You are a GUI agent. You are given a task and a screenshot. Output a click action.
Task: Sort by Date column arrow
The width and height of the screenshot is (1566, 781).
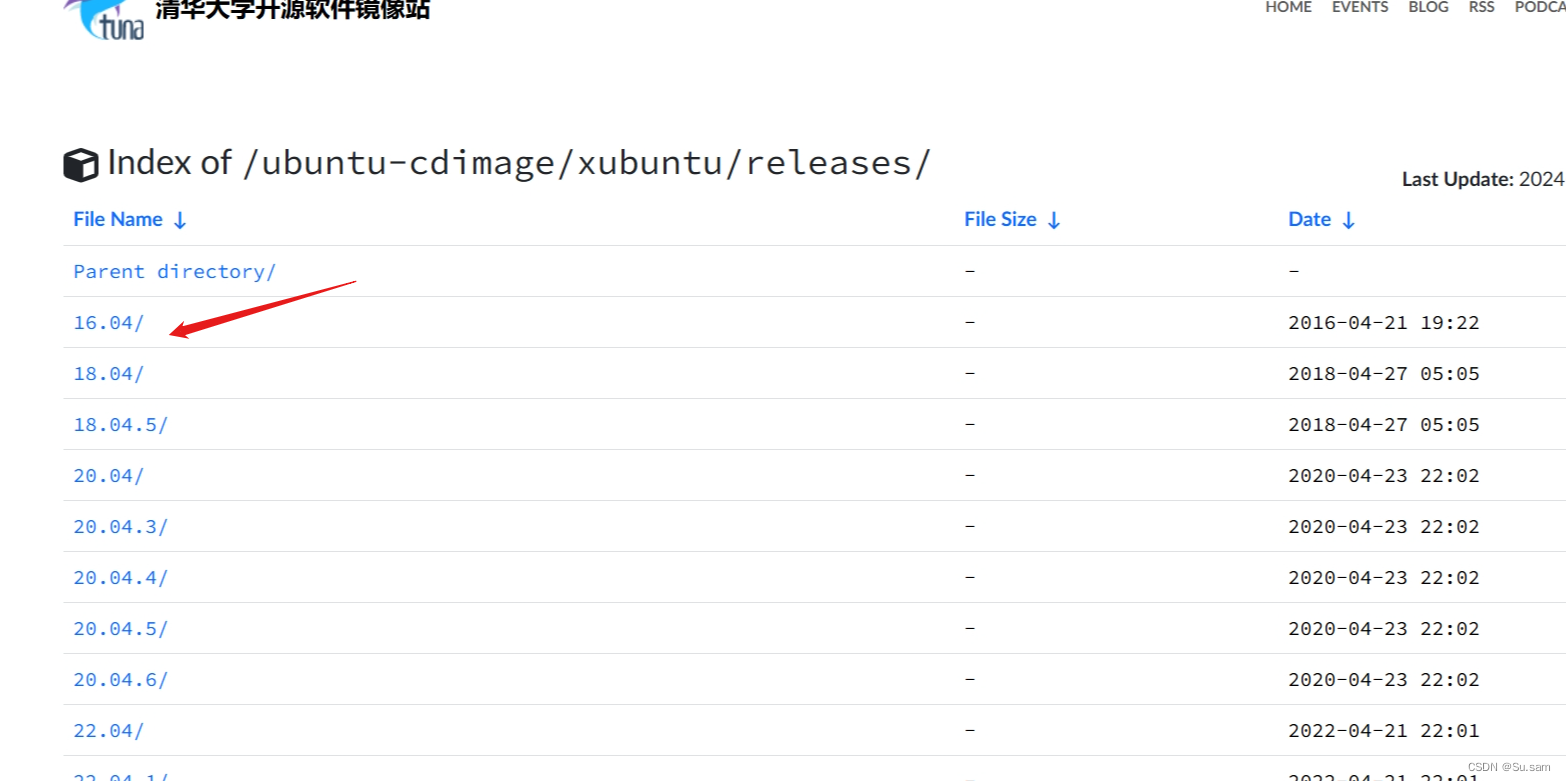pyautogui.click(x=1348, y=220)
